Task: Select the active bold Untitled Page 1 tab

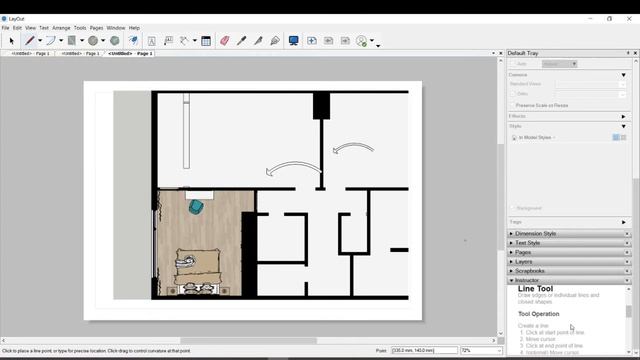Action: 130,53
